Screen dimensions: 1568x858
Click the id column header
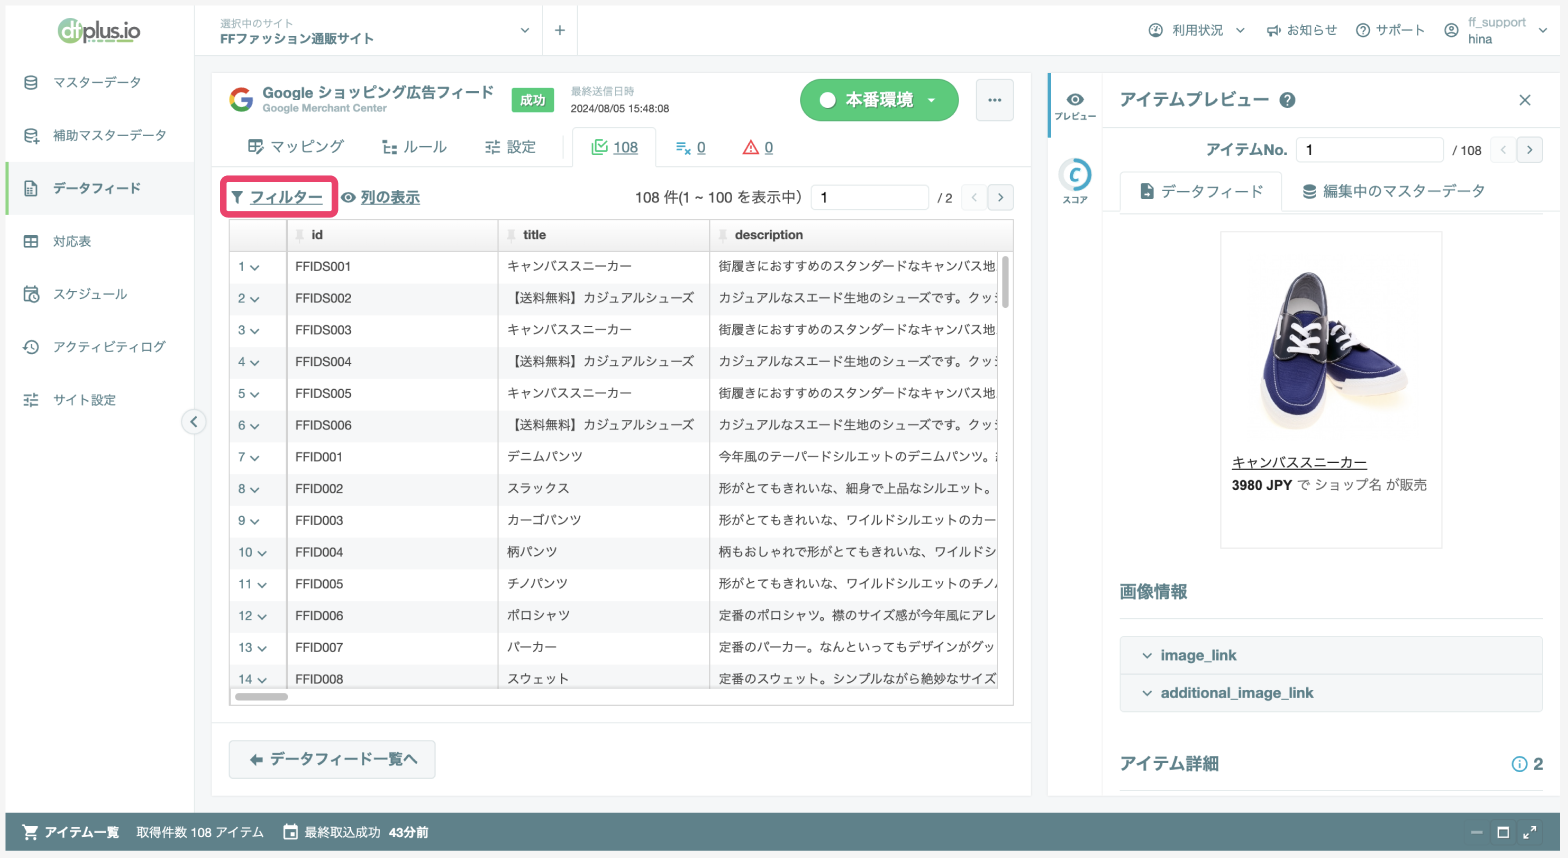click(392, 235)
